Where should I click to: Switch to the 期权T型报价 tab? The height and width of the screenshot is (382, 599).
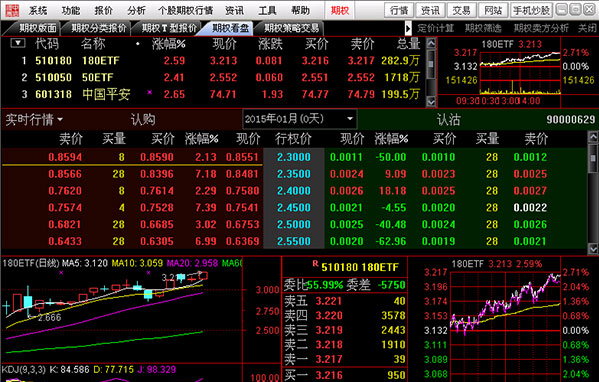click(168, 28)
